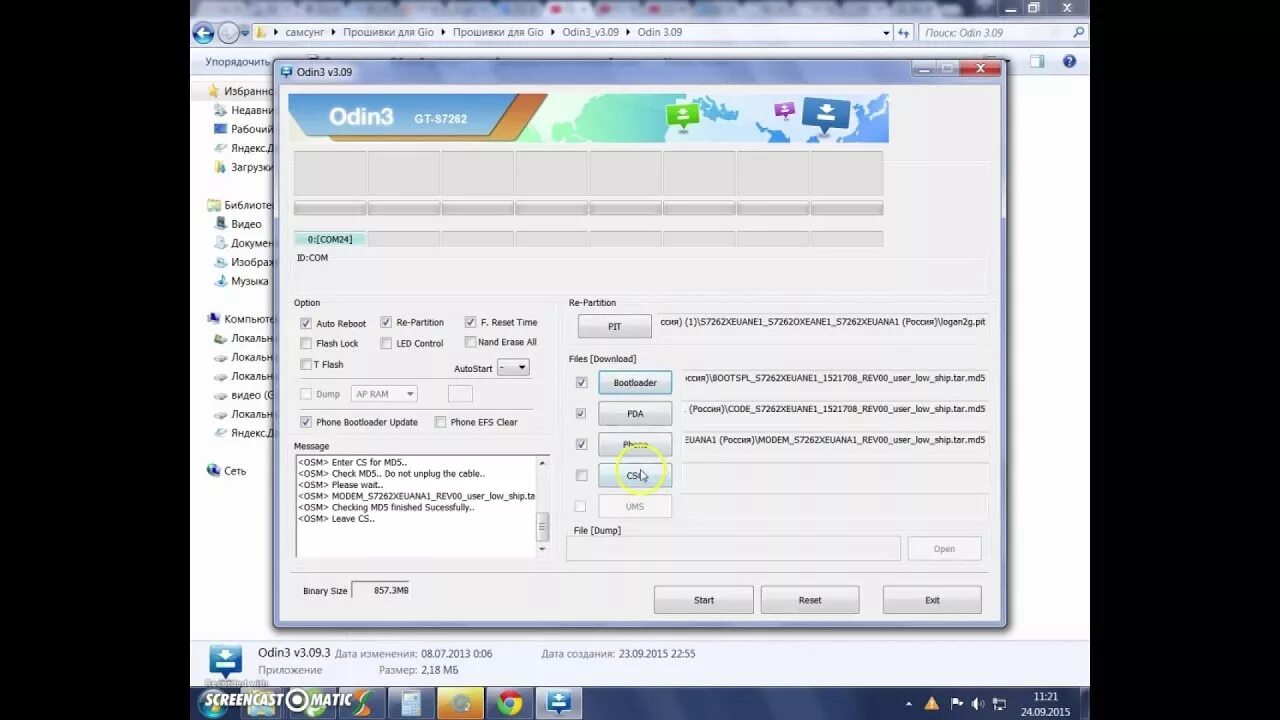Uncheck Phone Bootloader Update

306,422
